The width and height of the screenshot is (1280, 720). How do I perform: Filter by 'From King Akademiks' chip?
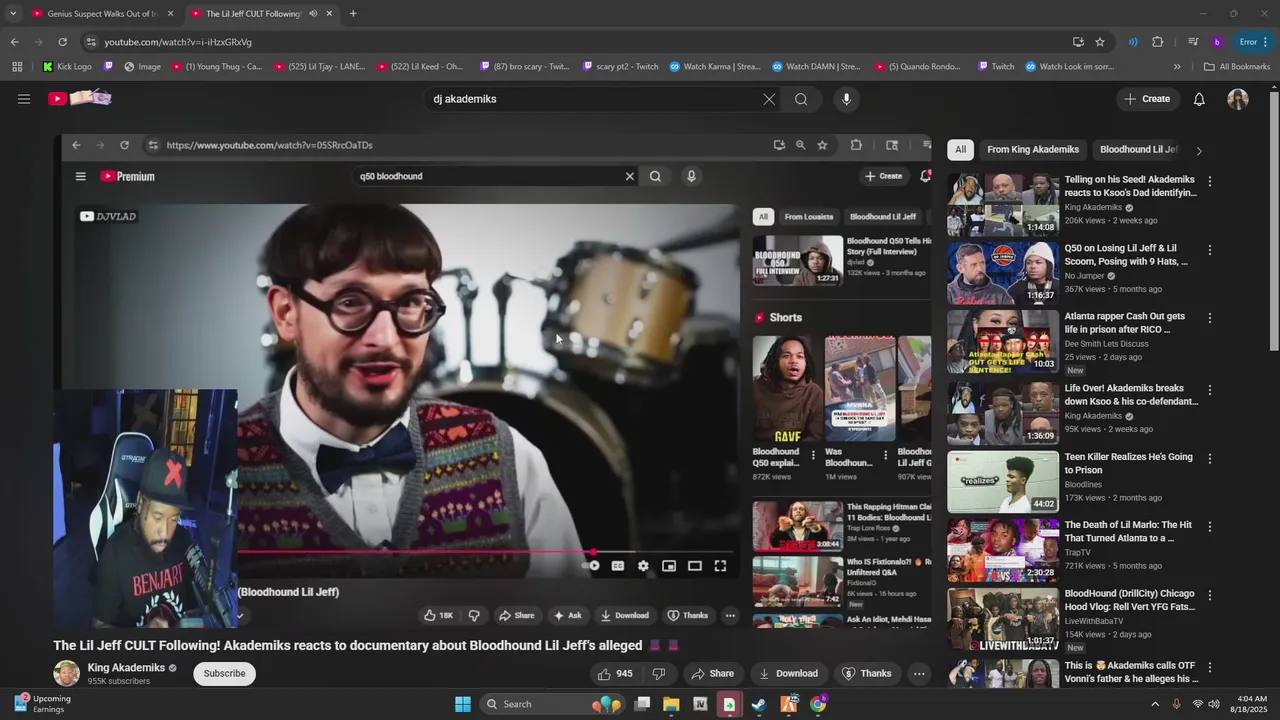1033,150
